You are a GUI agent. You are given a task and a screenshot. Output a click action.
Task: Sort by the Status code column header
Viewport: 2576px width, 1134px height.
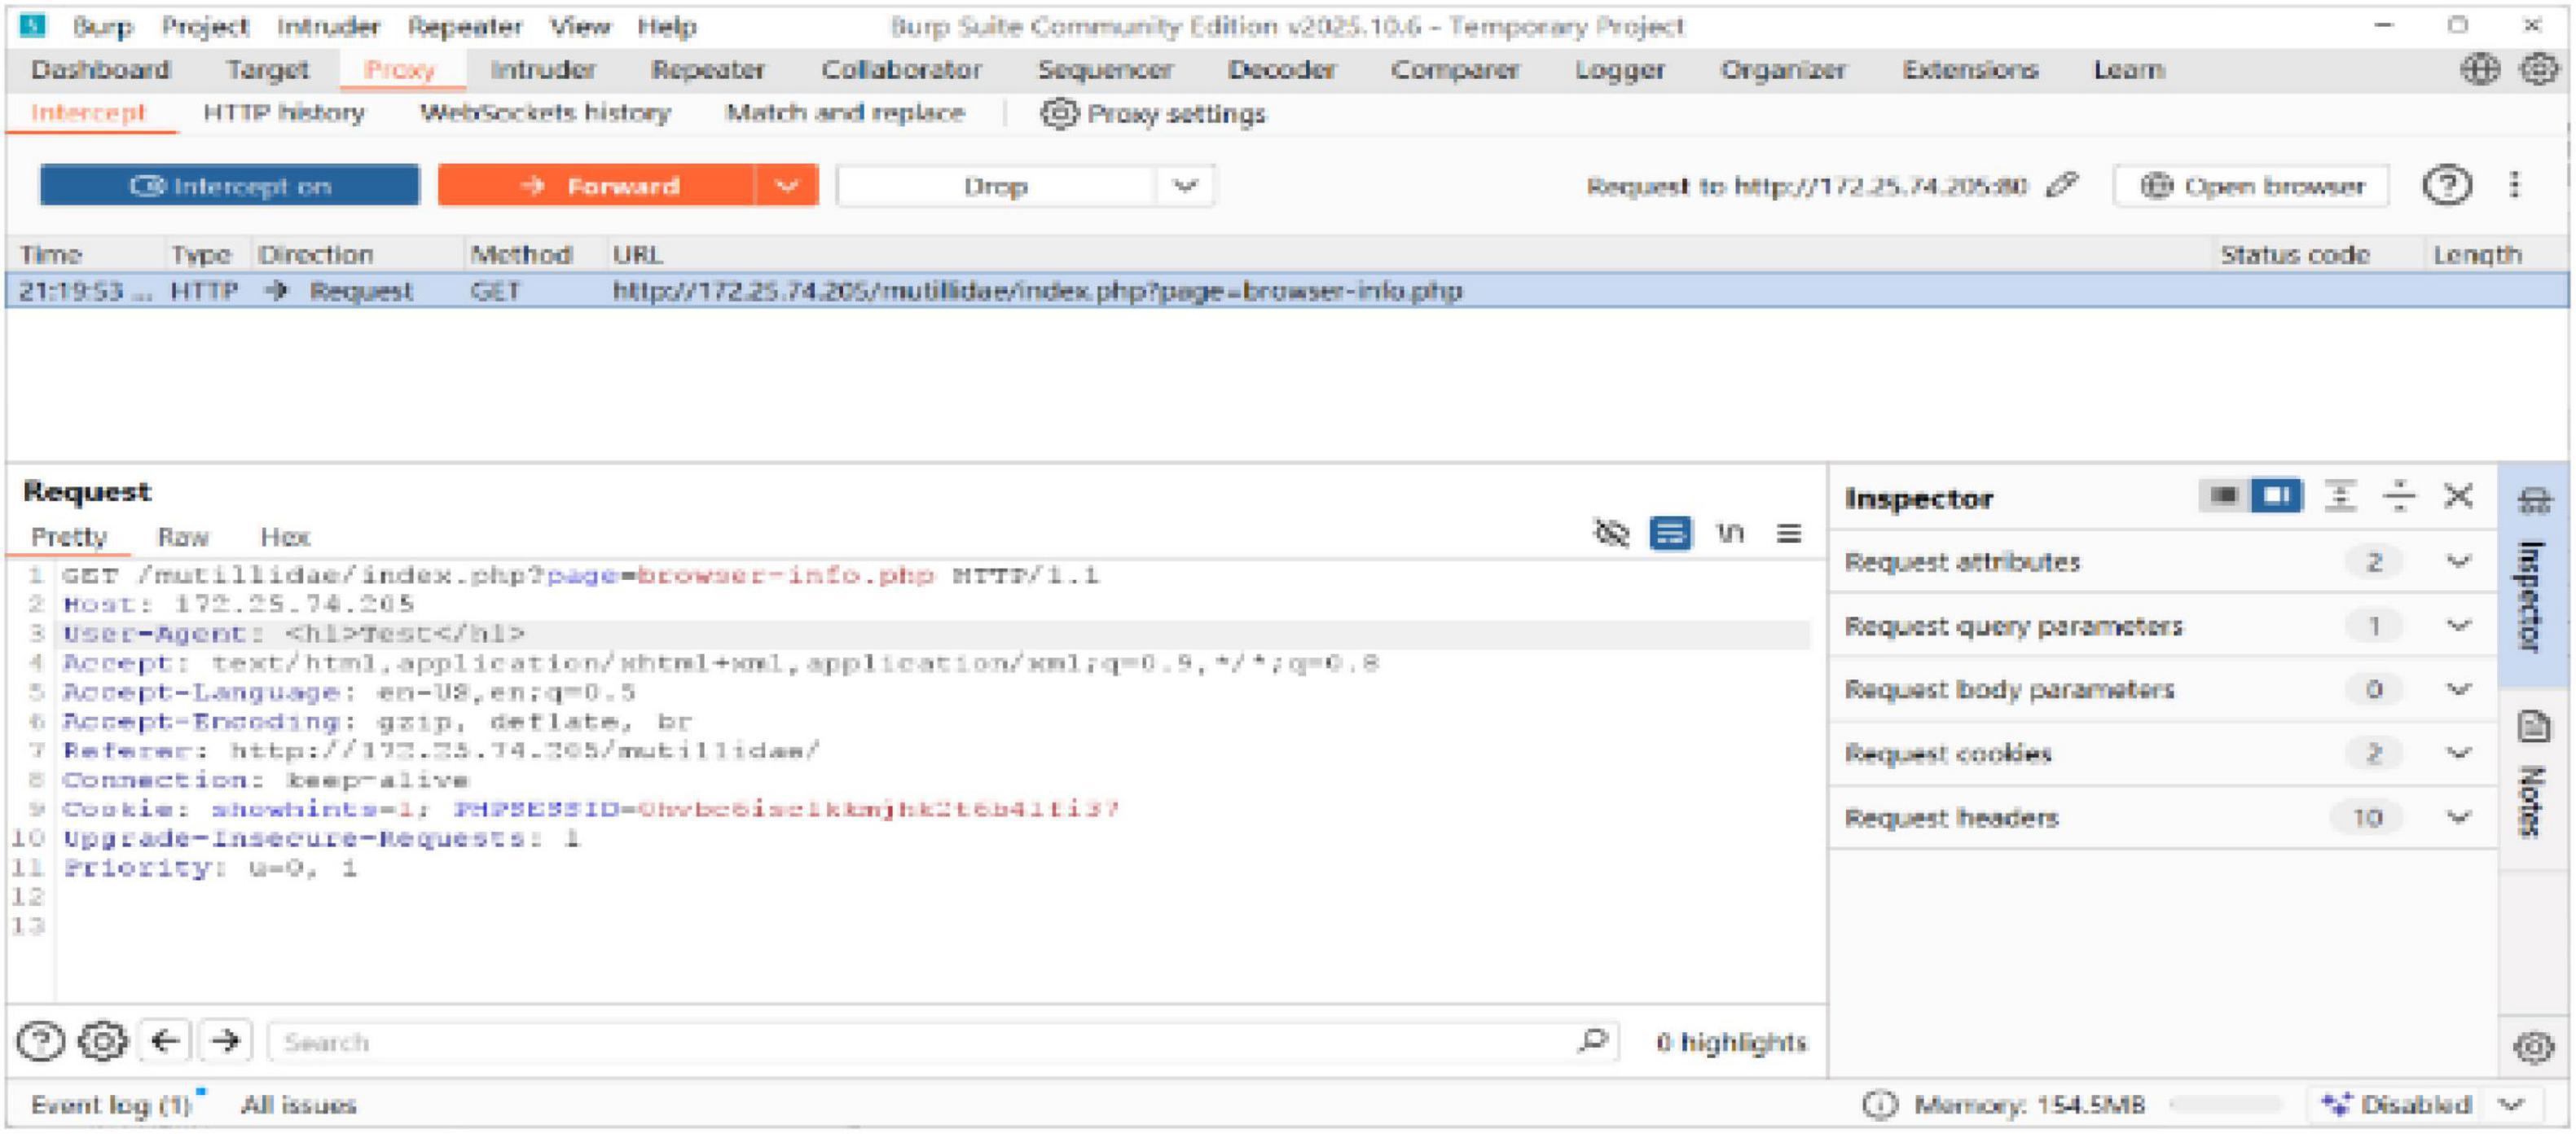pos(2294,255)
